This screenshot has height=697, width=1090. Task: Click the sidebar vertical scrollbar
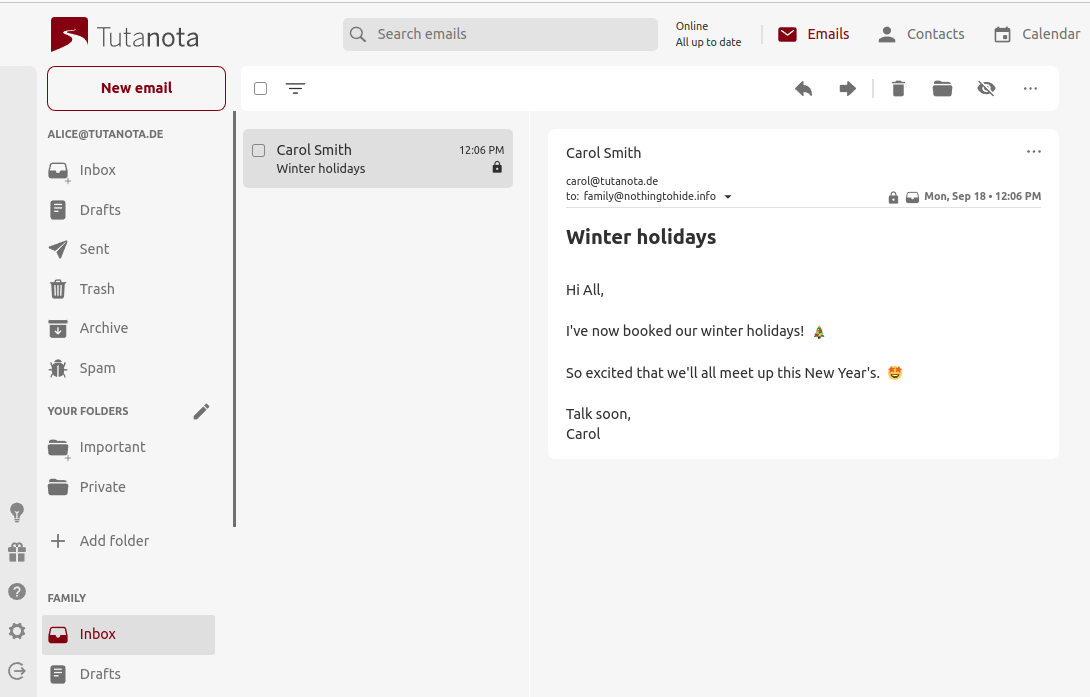(235, 320)
